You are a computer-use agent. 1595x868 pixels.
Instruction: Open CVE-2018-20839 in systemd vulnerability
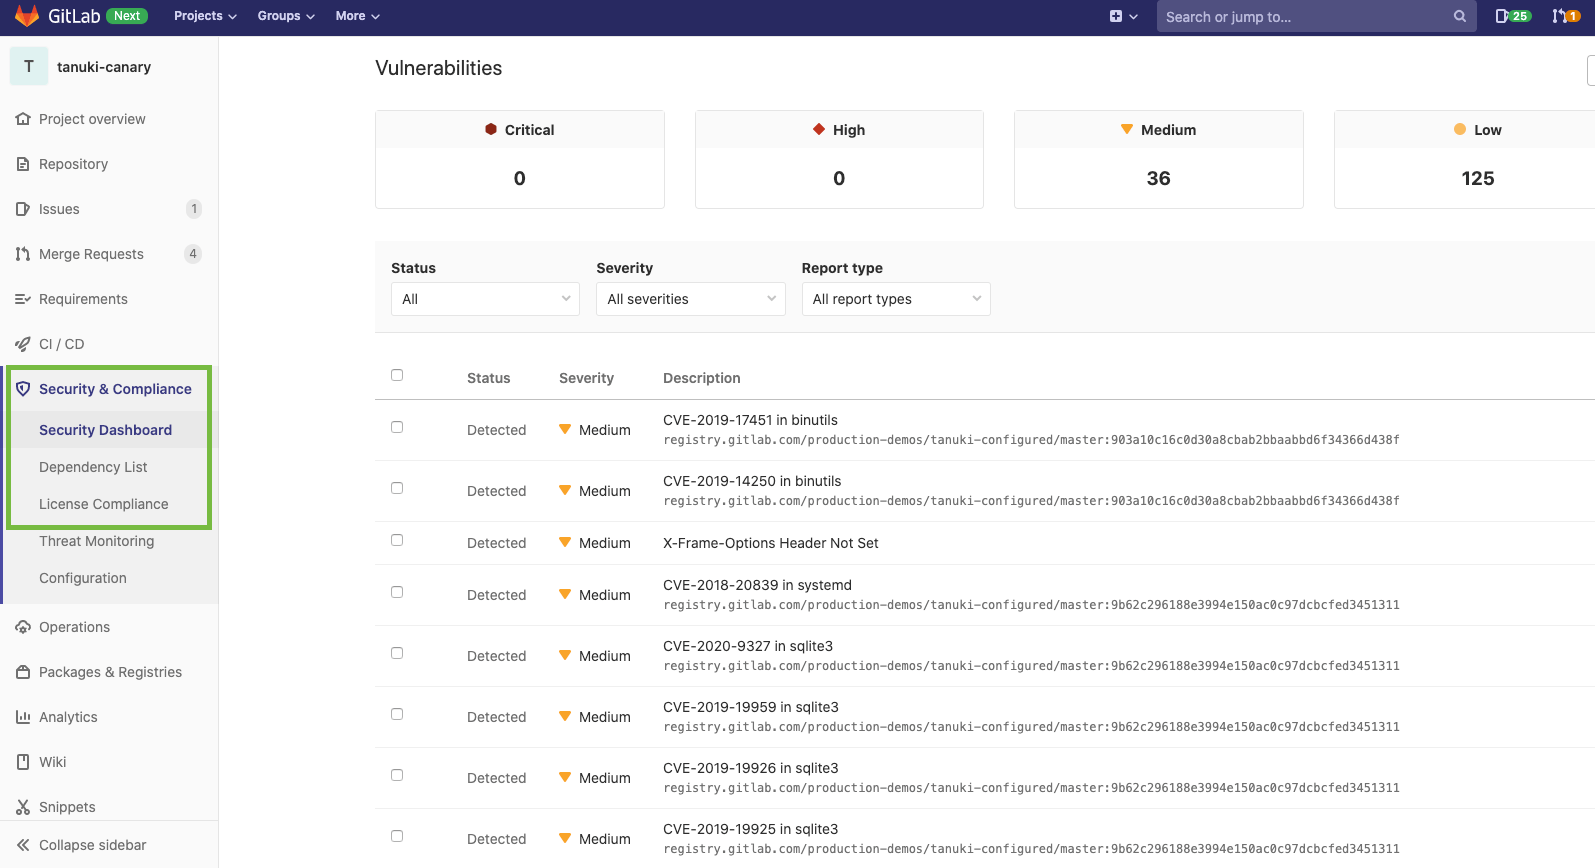point(757,585)
